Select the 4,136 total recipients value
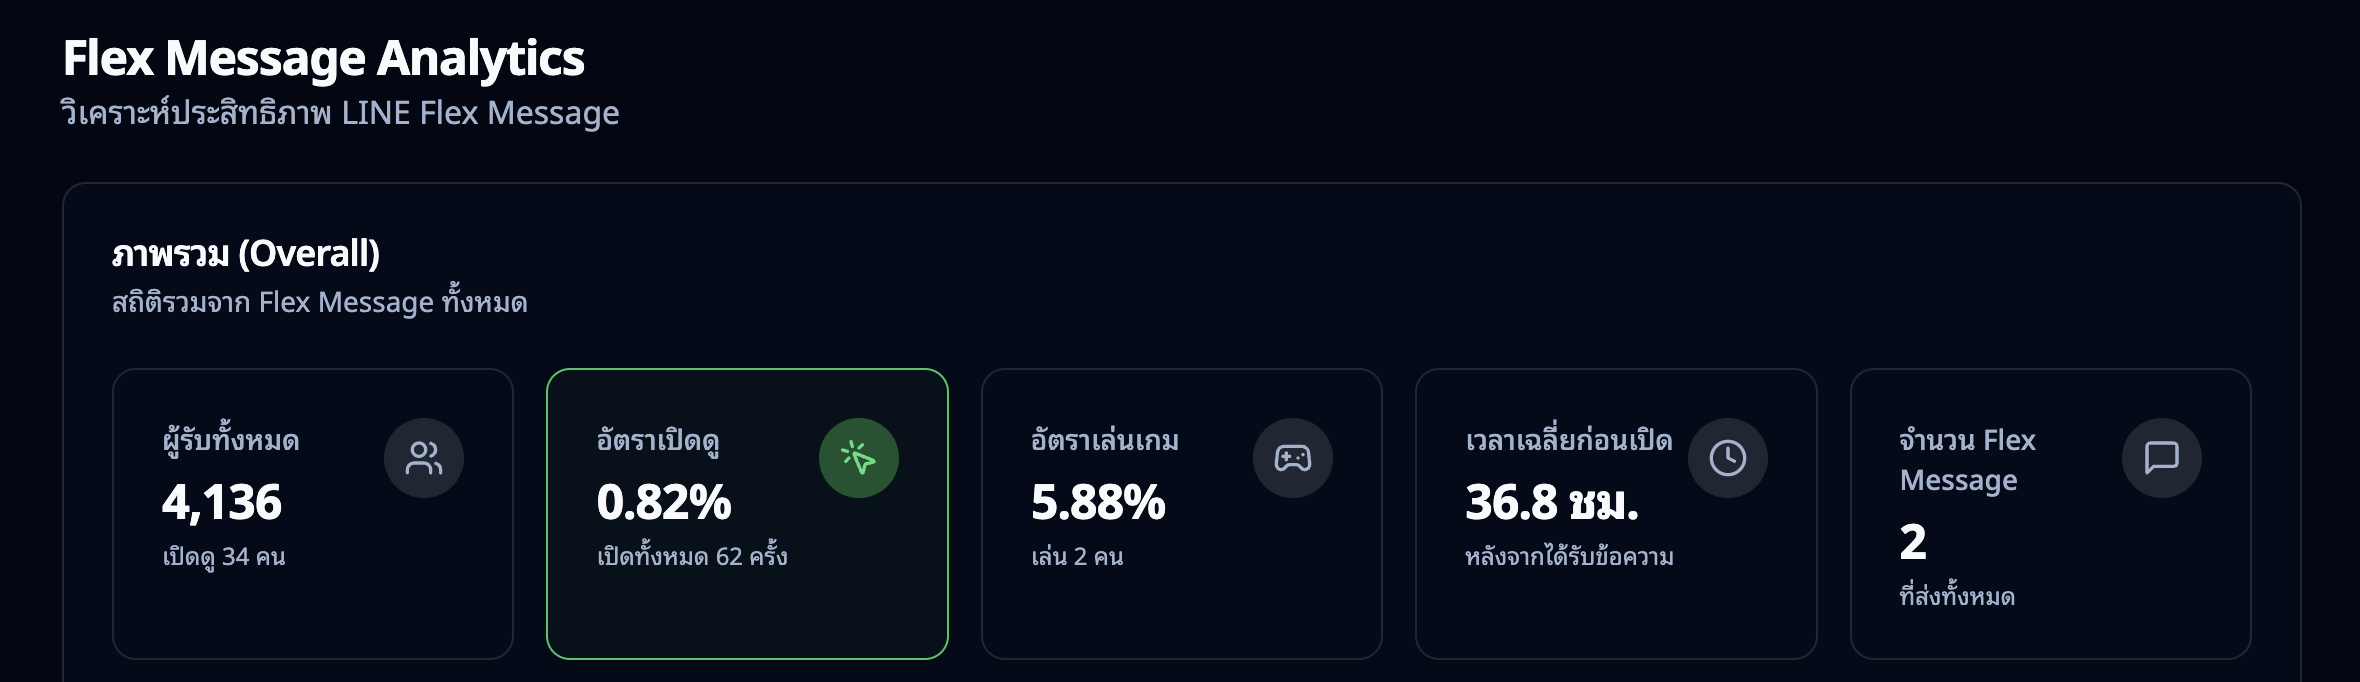The width and height of the screenshot is (2360, 682). (x=222, y=502)
